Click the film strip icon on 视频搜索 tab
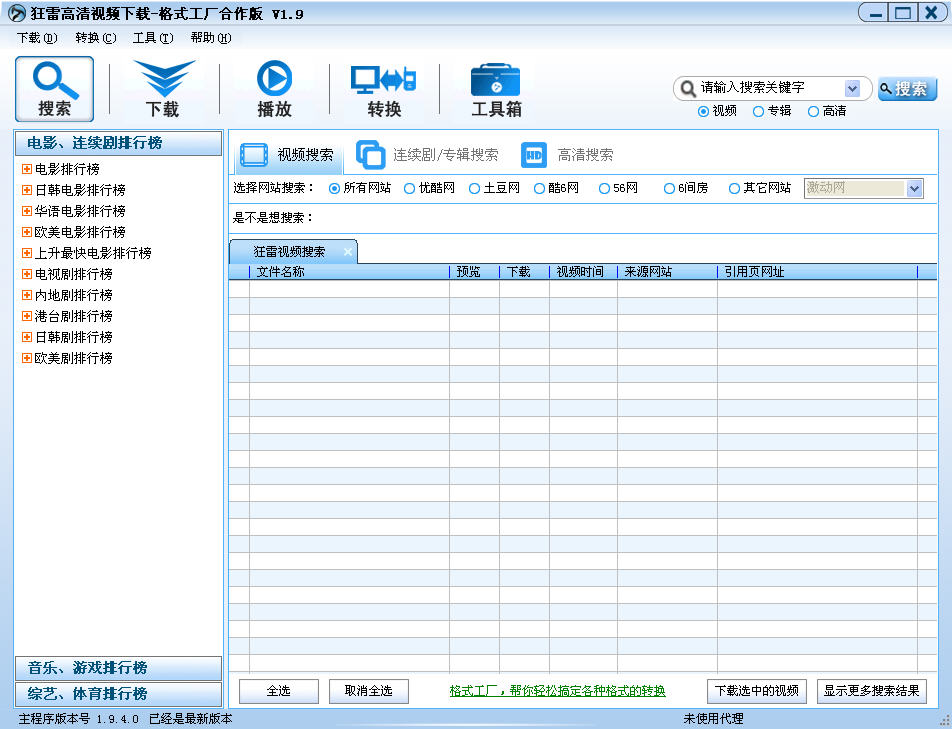Screen dimensions: 952x729 [x=253, y=155]
